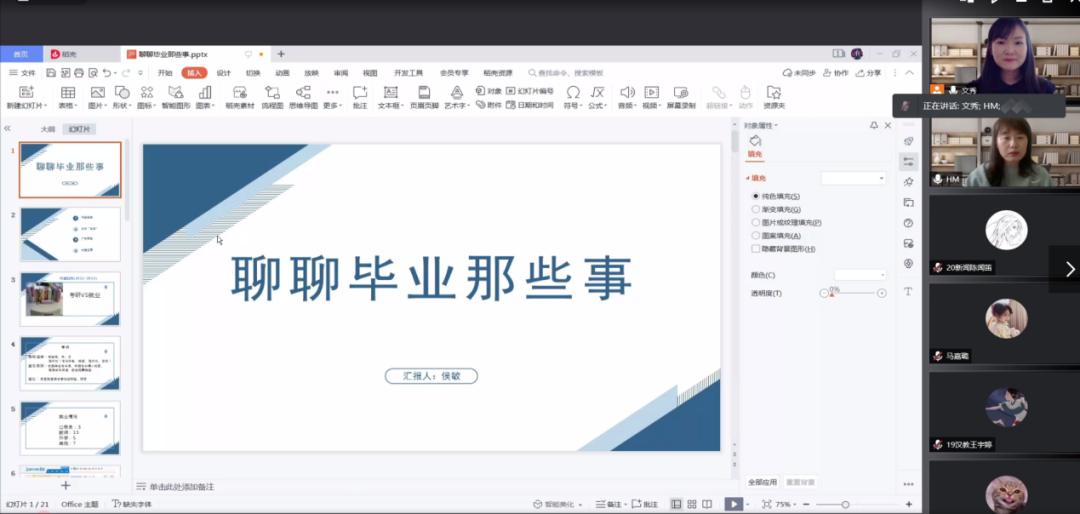Choose the 图案填充 (Pattern fill) option
Viewport: 1080px width, 514px height.
[756, 235]
